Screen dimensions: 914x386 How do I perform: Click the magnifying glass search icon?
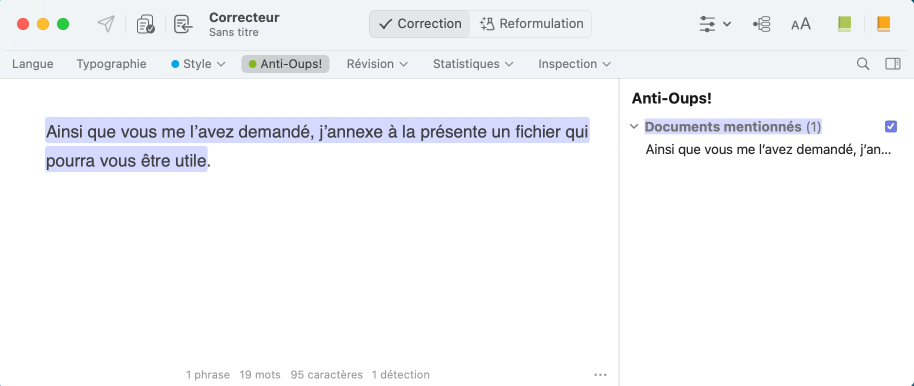[x=863, y=64]
